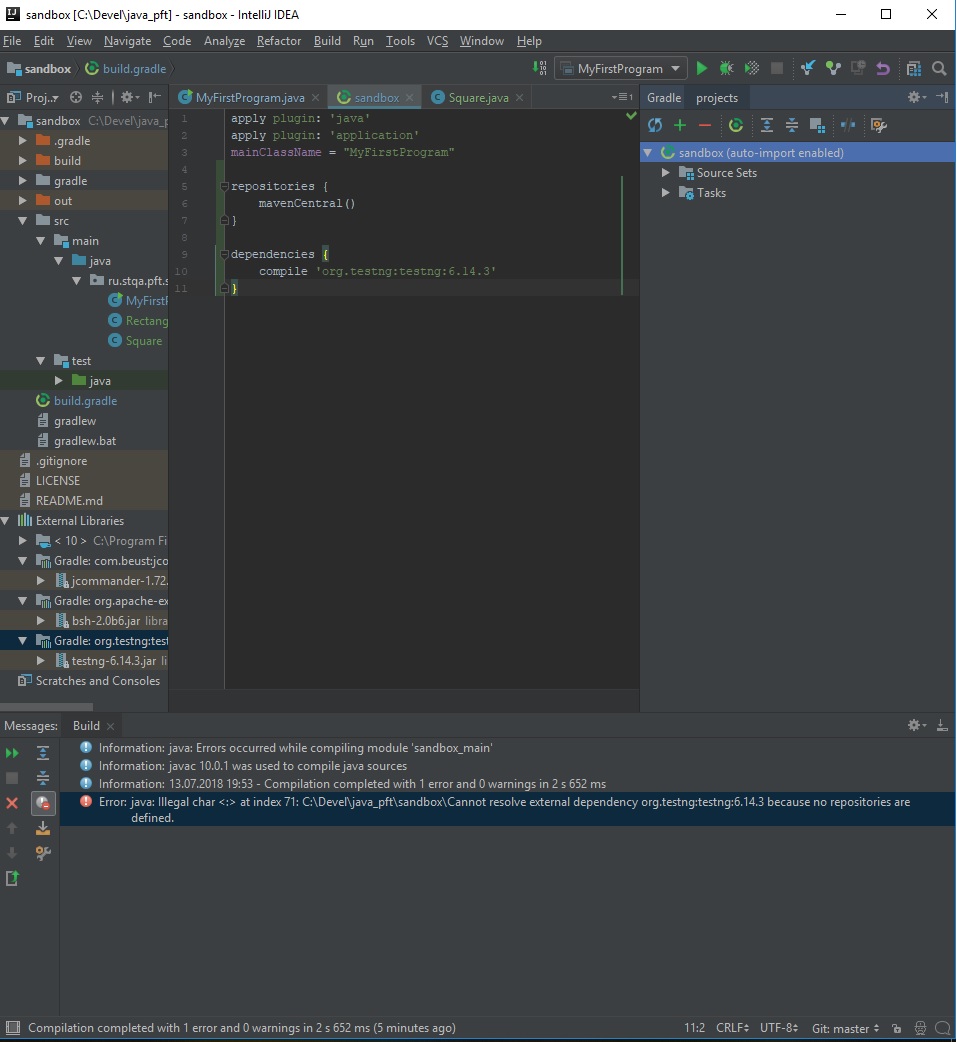Collapse the src folder
Viewport: 957px width, 1042px height.
click(x=23, y=221)
